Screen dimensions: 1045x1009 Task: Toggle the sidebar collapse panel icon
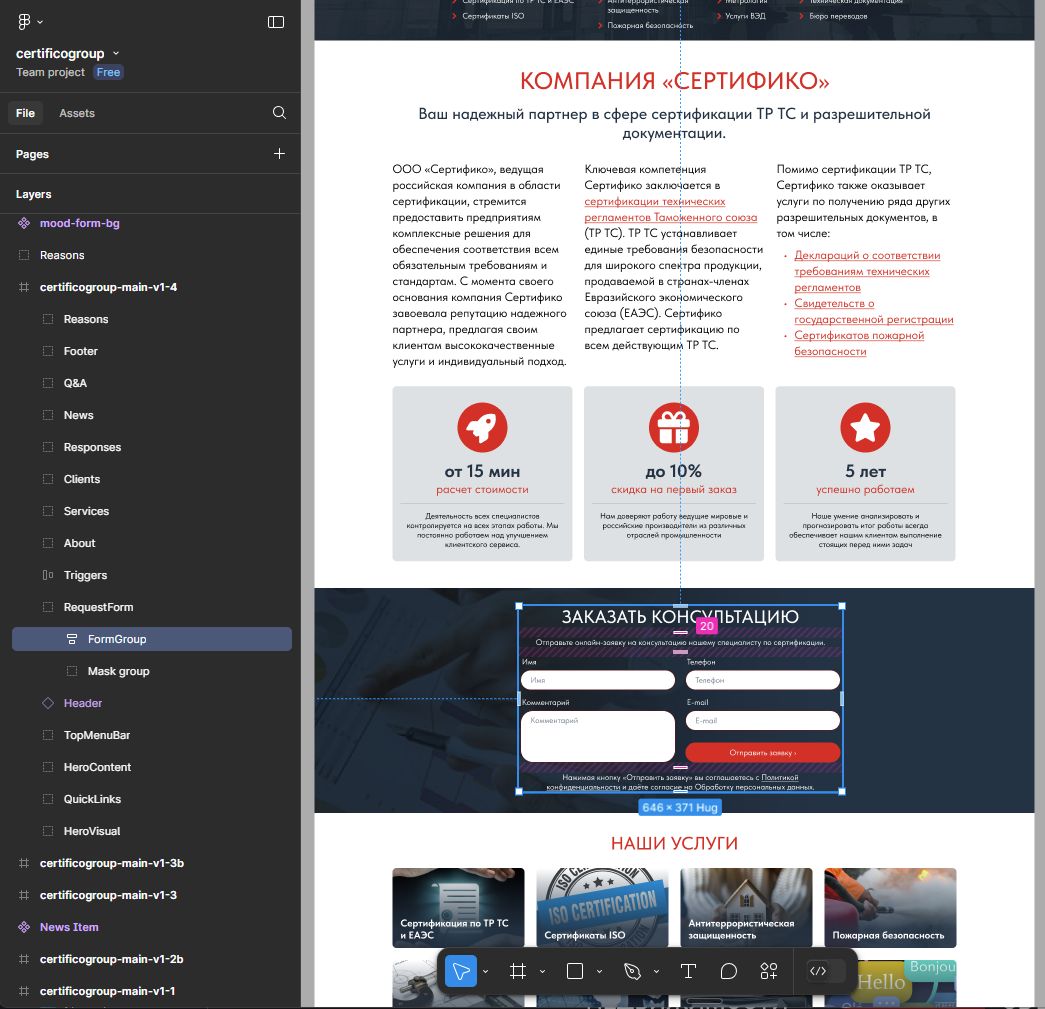[x=276, y=22]
